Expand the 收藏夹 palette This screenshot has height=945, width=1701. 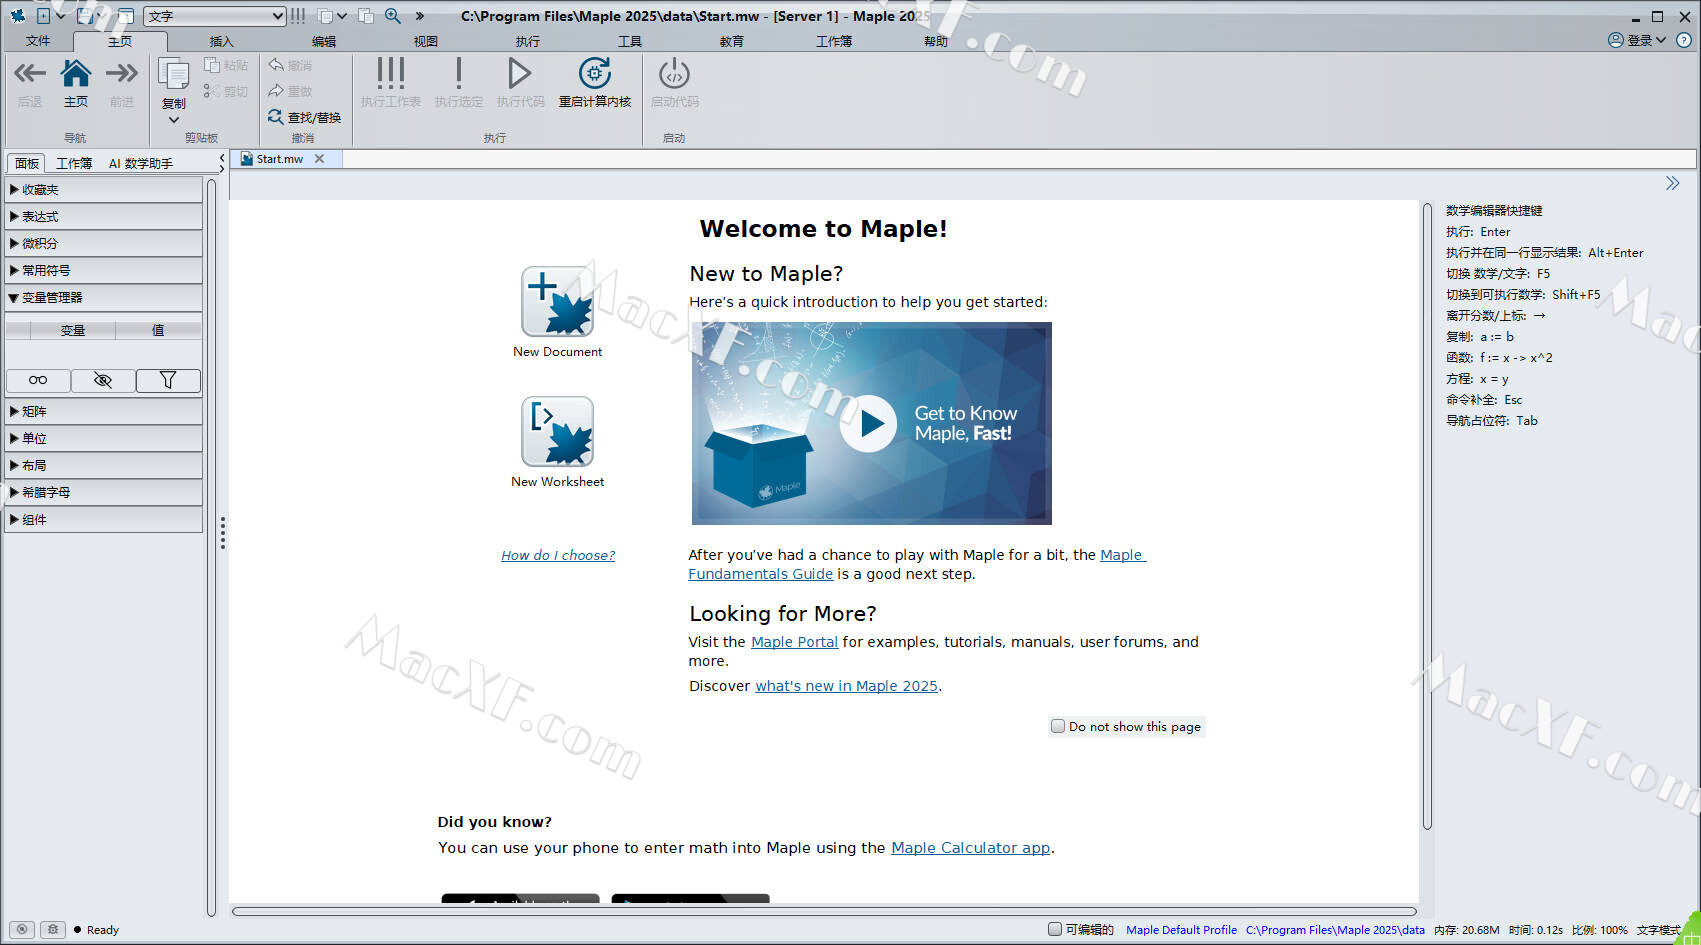coord(104,190)
